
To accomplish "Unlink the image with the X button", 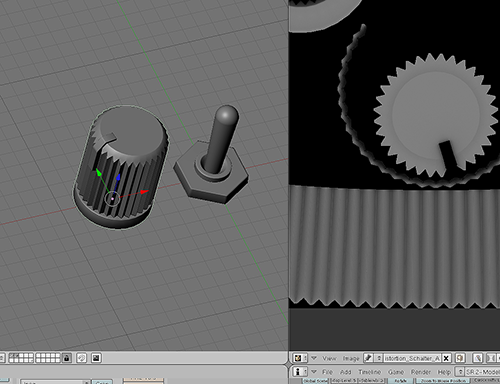I will (446, 358).
